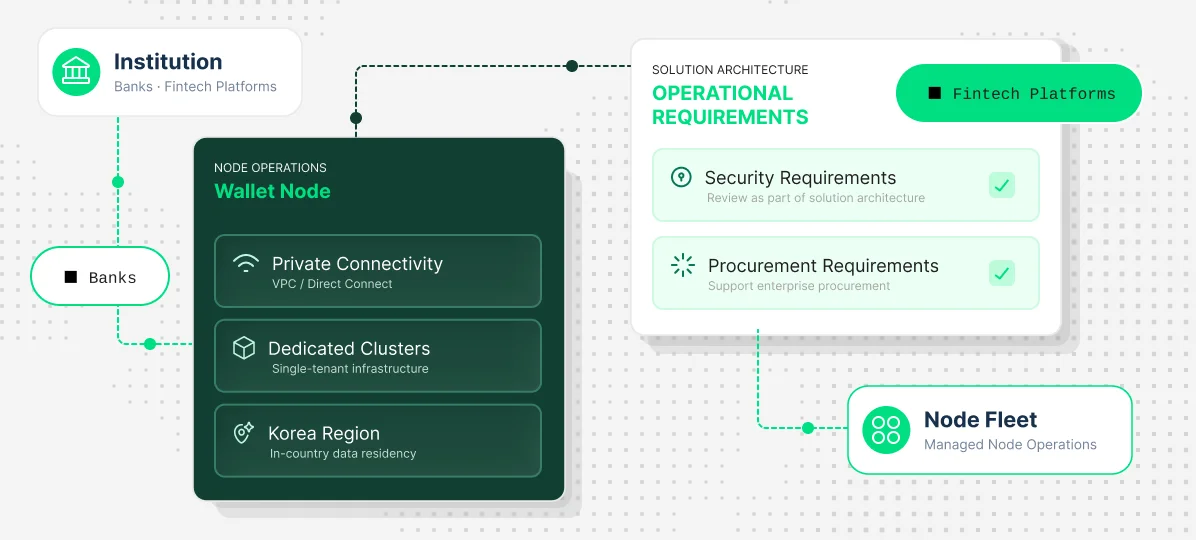This screenshot has height=540, width=1196.
Task: Click the Security Requirements title text
Action: (x=800, y=178)
